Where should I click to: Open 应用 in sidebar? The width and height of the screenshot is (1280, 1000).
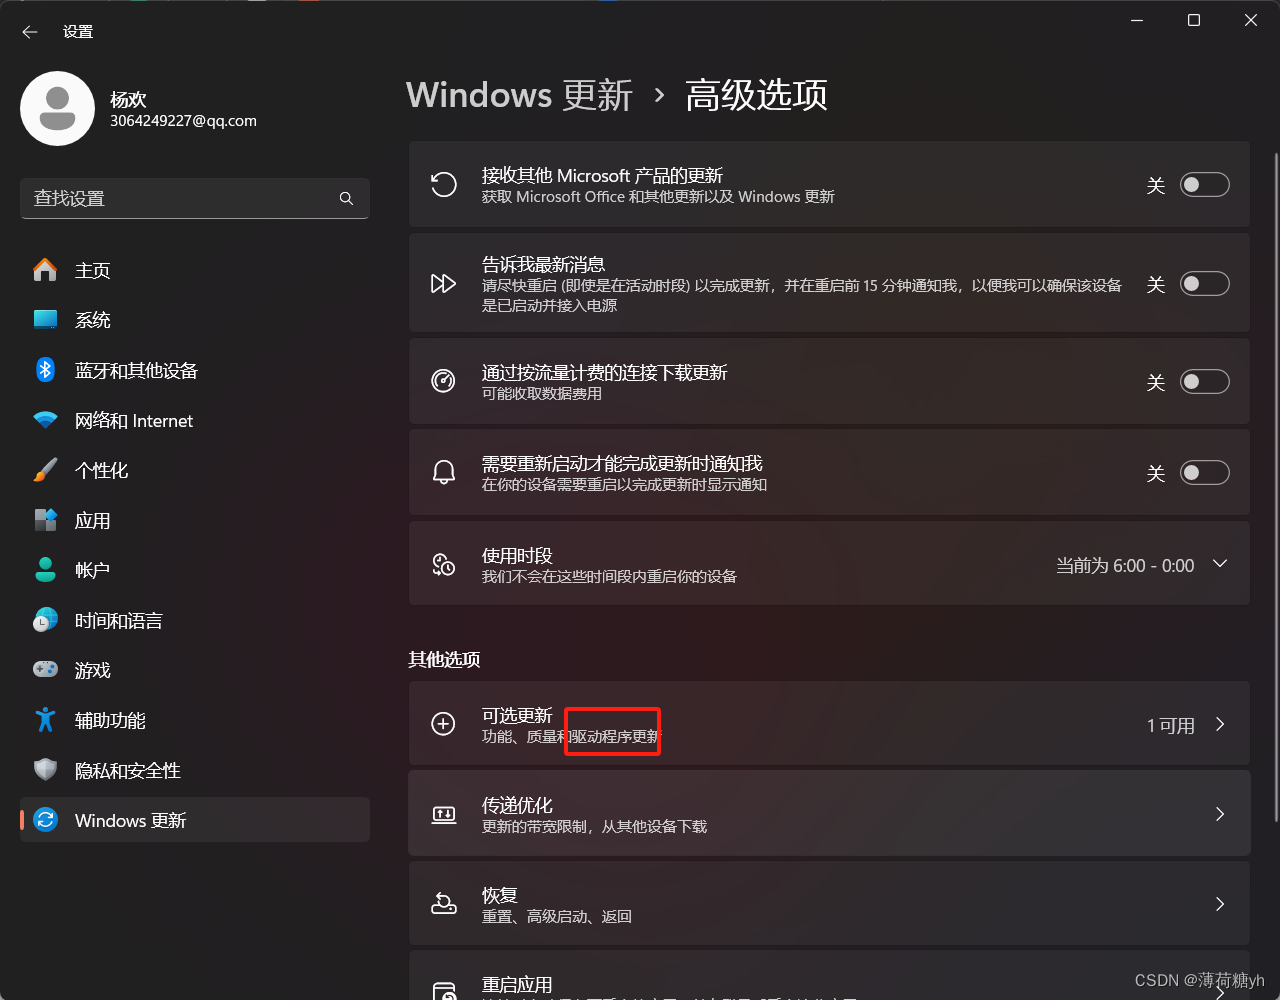(x=195, y=520)
